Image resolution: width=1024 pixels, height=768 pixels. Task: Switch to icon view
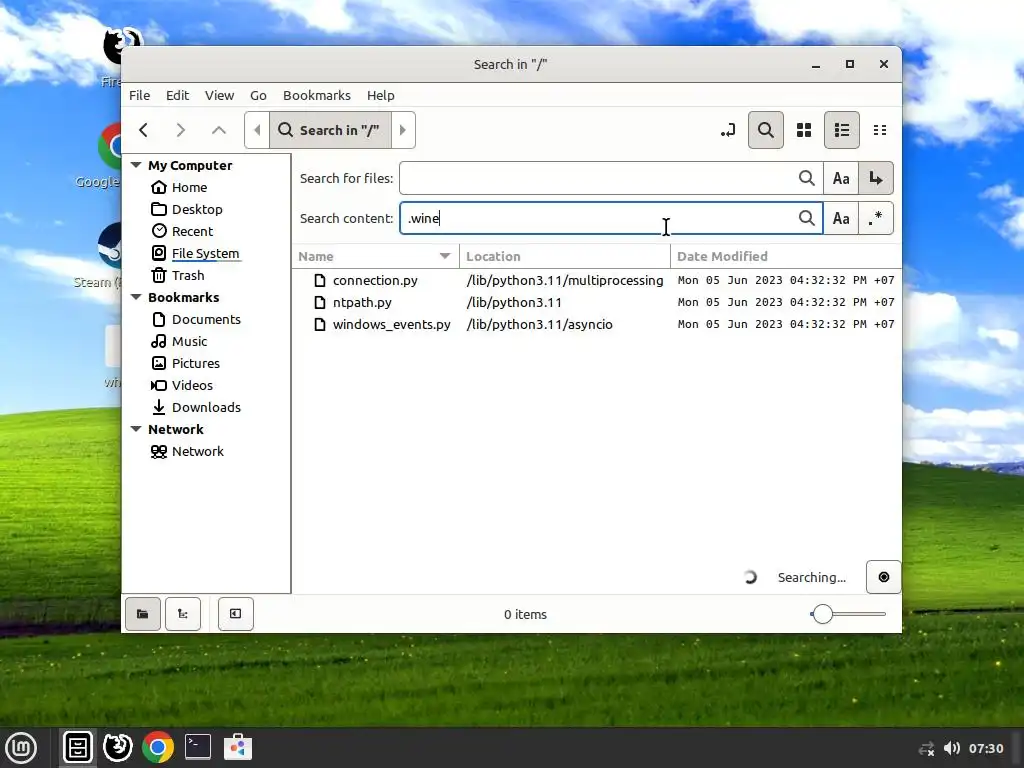tap(804, 130)
